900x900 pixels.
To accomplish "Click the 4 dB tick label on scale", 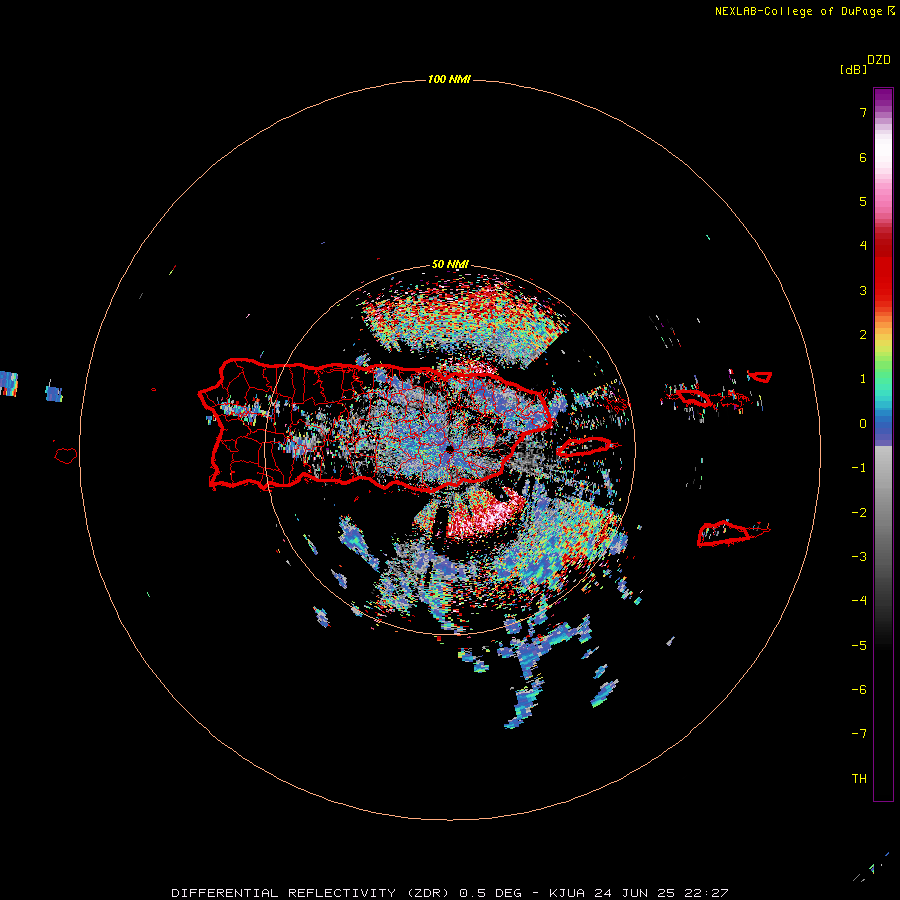I will pos(863,246).
